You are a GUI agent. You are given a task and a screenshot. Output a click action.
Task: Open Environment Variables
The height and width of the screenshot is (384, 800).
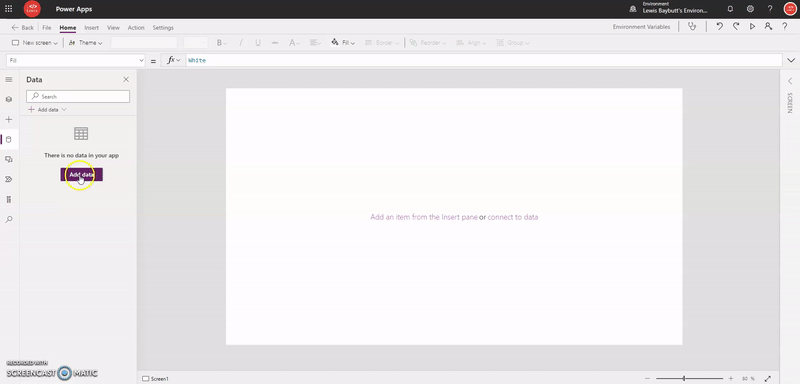click(641, 27)
